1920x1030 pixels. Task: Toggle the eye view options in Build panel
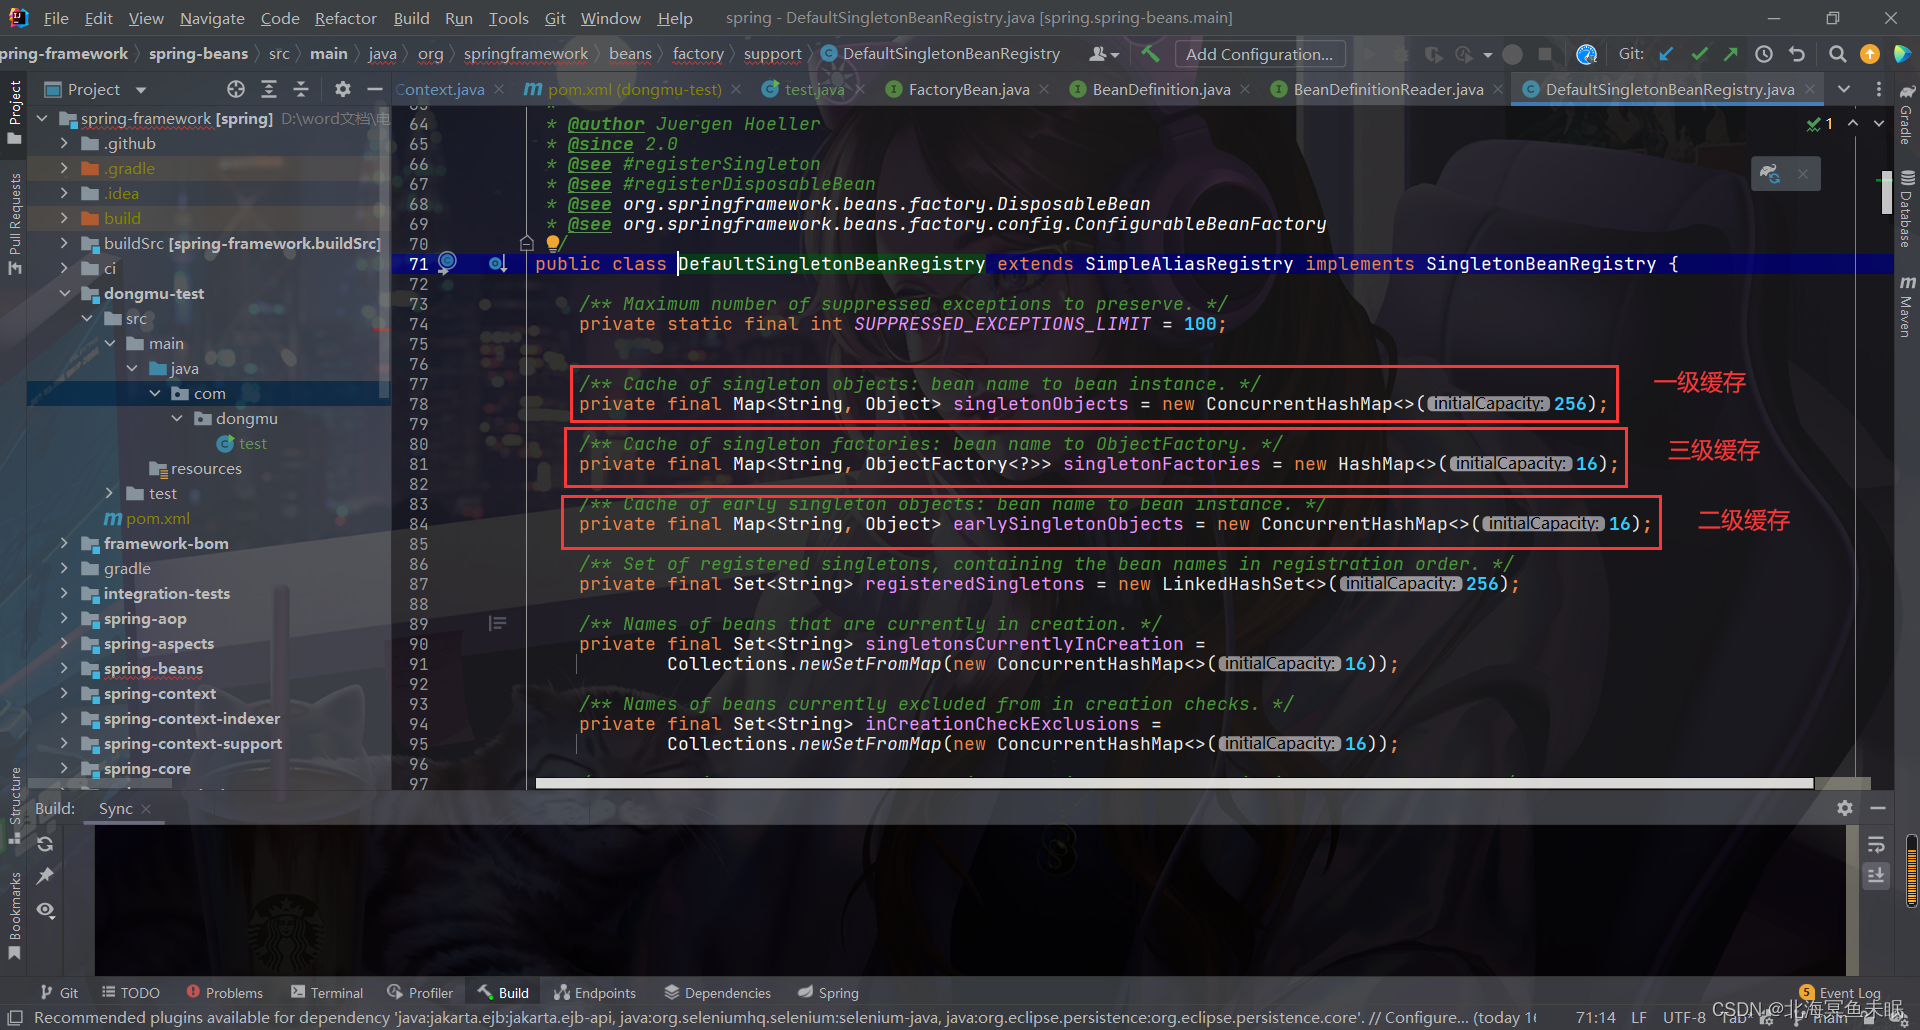coord(45,910)
